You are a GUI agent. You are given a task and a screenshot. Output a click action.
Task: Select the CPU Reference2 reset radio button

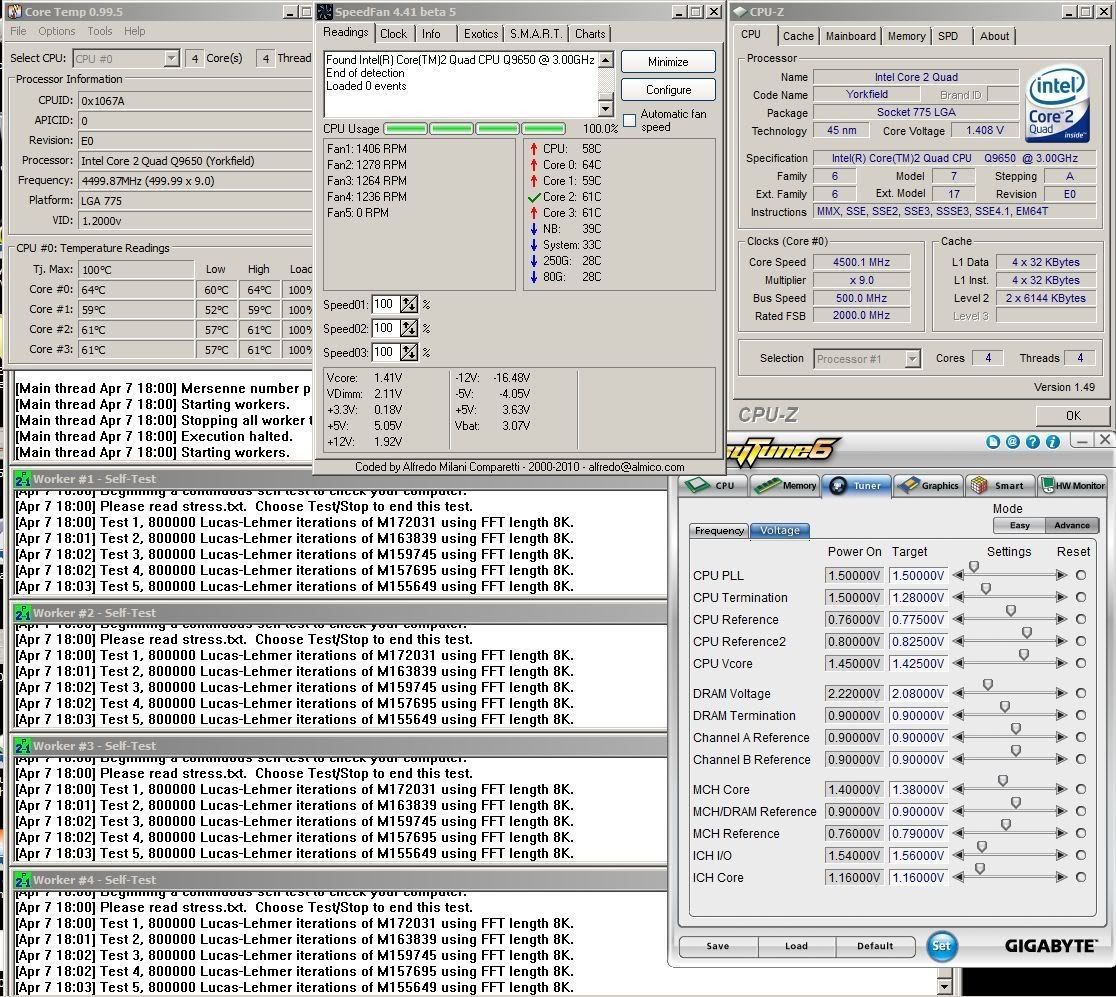(1081, 641)
